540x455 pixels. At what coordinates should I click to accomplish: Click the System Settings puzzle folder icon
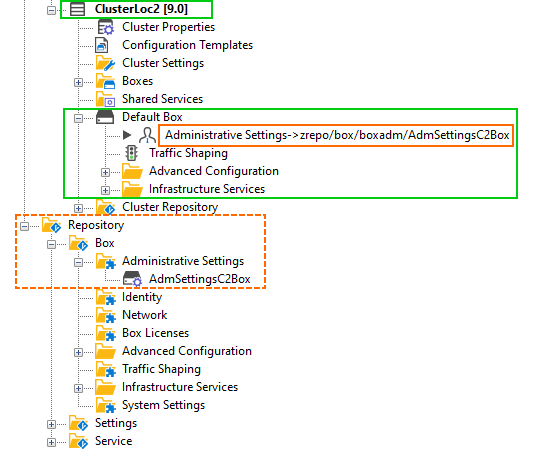coord(105,405)
